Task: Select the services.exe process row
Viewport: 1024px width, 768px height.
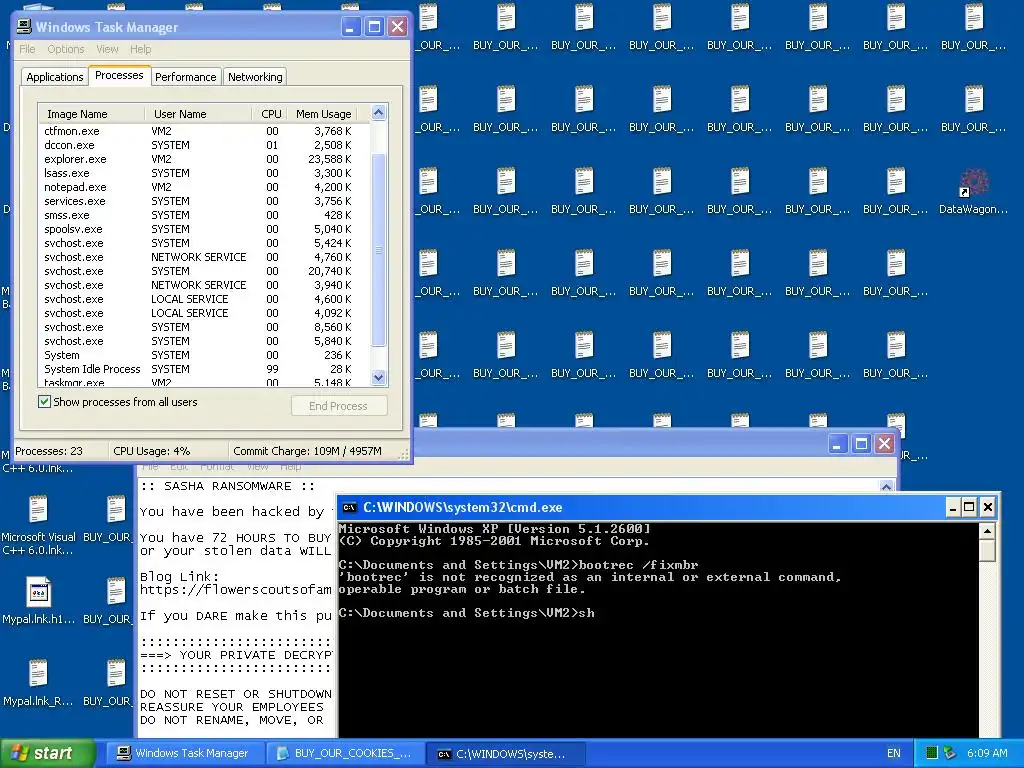Action: 204,201
